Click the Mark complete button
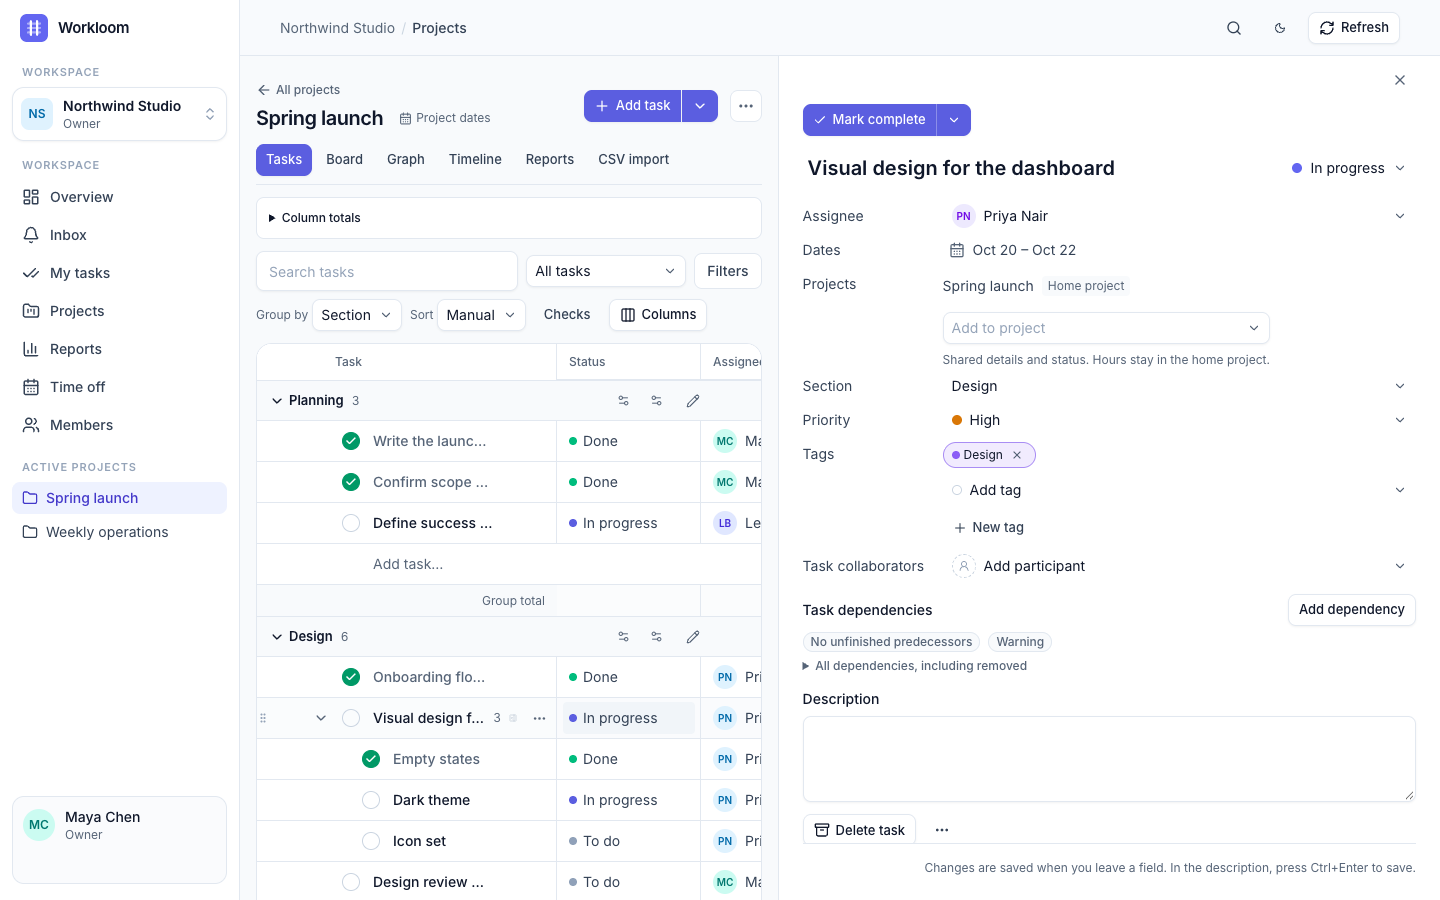1440x900 pixels. pos(869,120)
